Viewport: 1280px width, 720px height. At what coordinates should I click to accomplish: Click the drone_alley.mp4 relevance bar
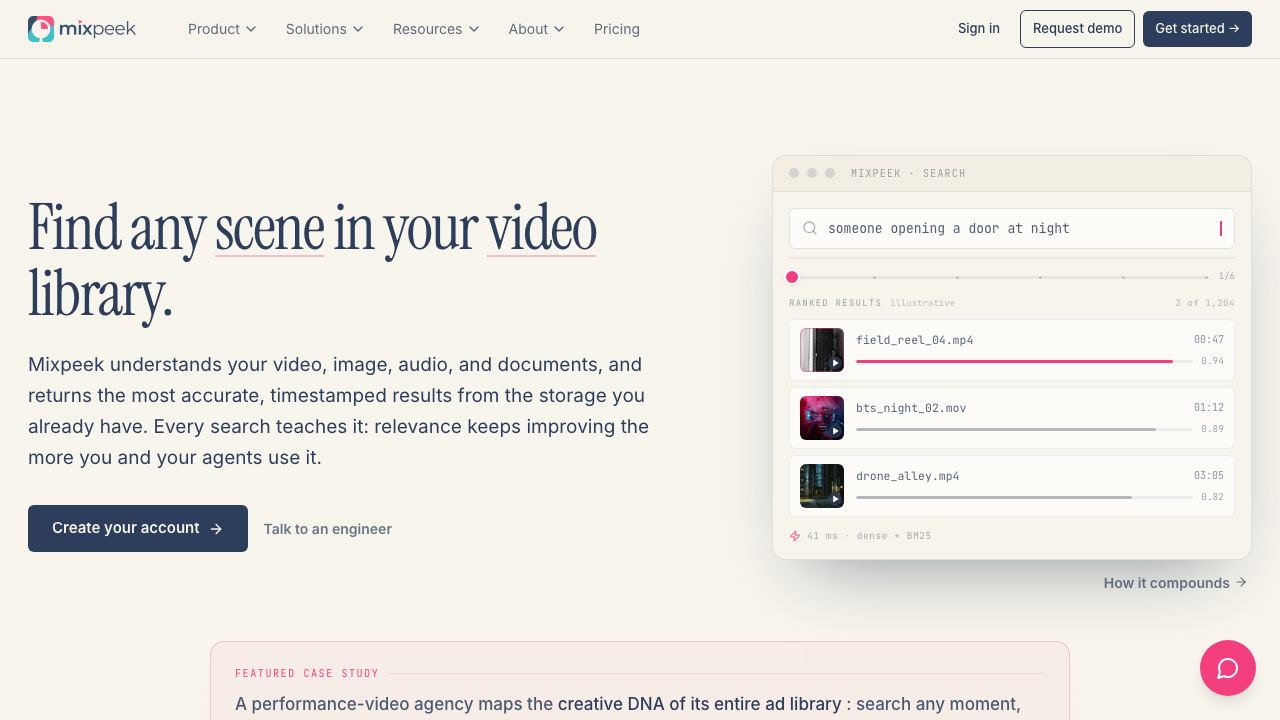point(1024,497)
